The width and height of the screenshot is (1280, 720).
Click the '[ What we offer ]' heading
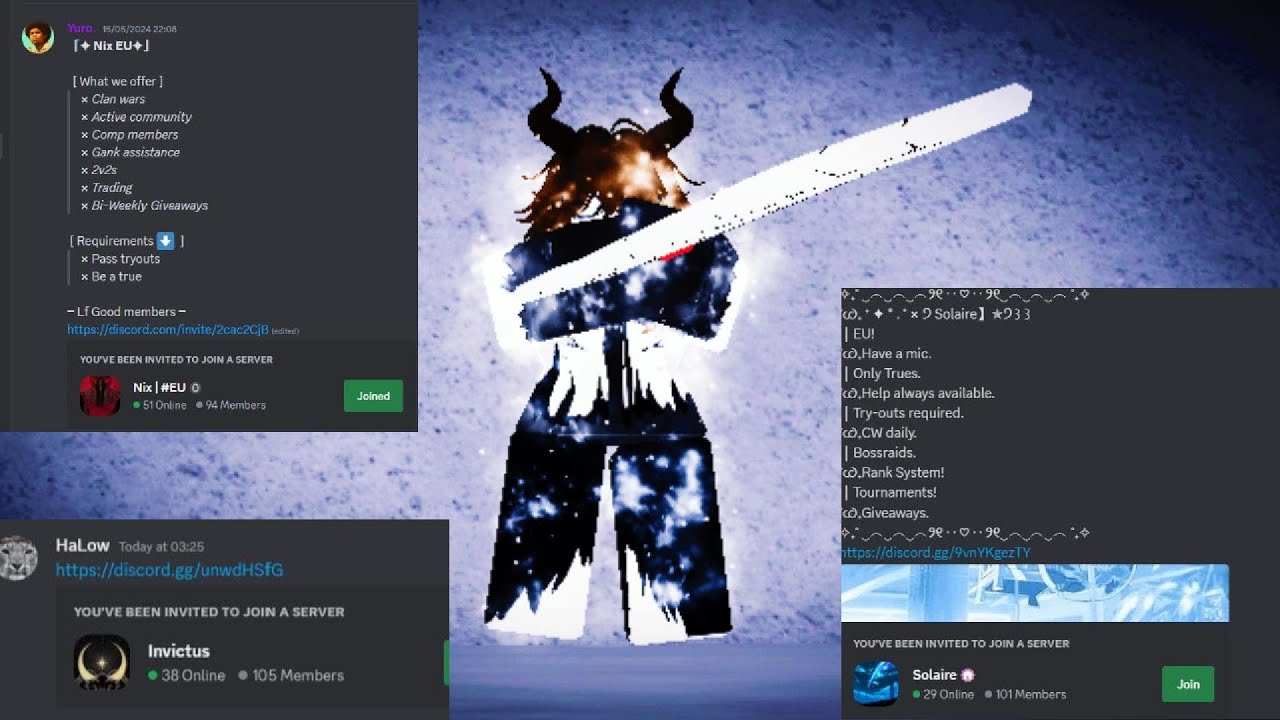pyautogui.click(x=117, y=81)
